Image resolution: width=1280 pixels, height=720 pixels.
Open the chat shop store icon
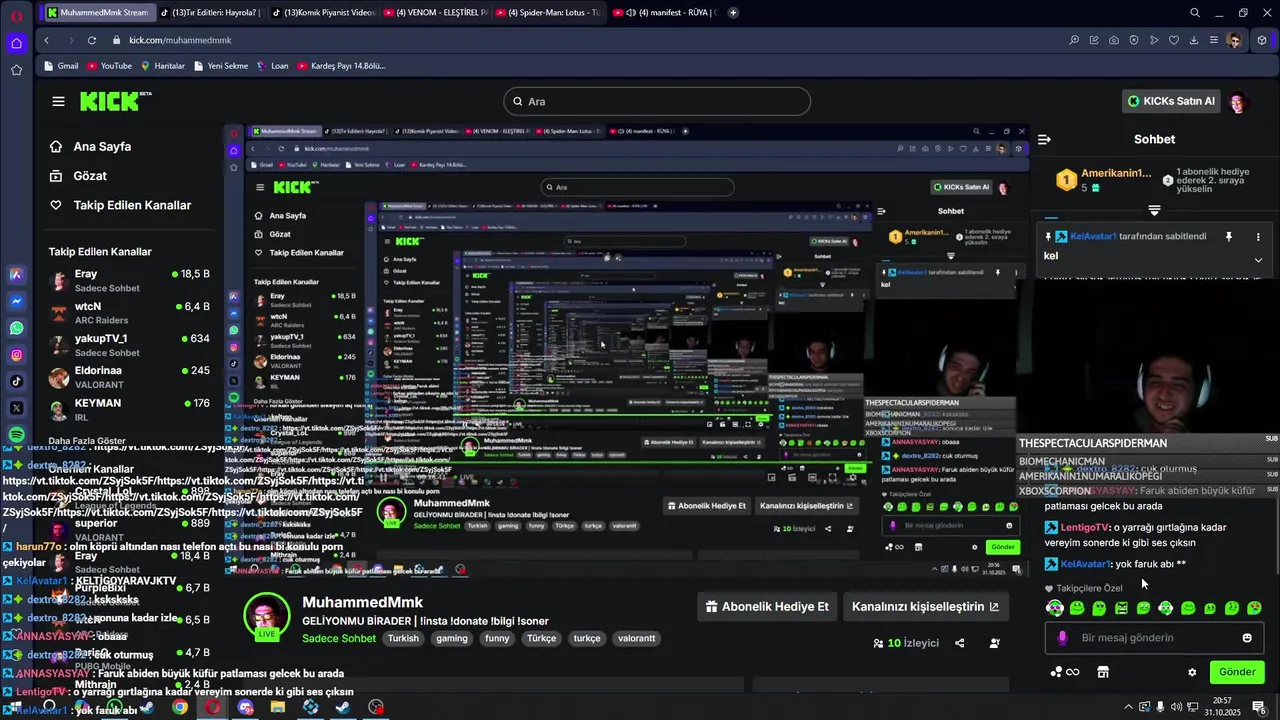click(1103, 672)
